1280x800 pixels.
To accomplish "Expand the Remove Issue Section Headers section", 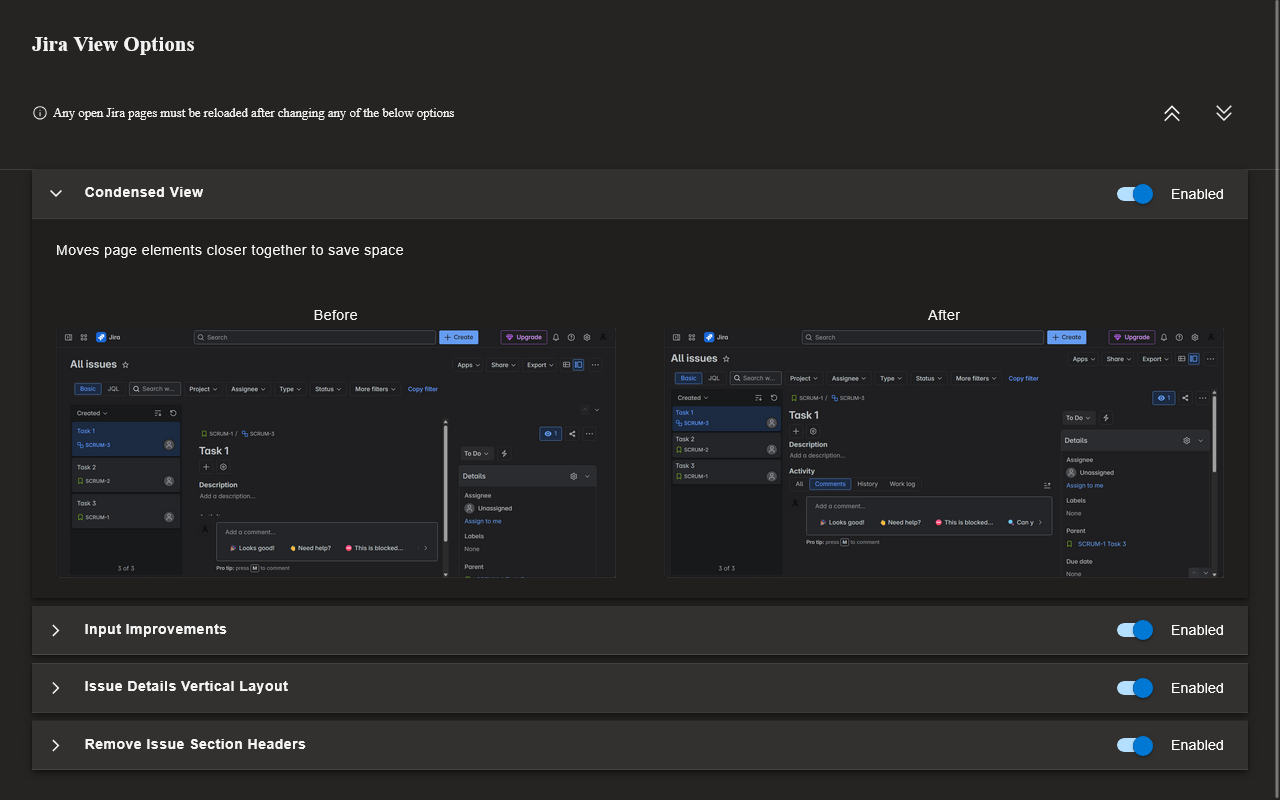I will point(55,745).
